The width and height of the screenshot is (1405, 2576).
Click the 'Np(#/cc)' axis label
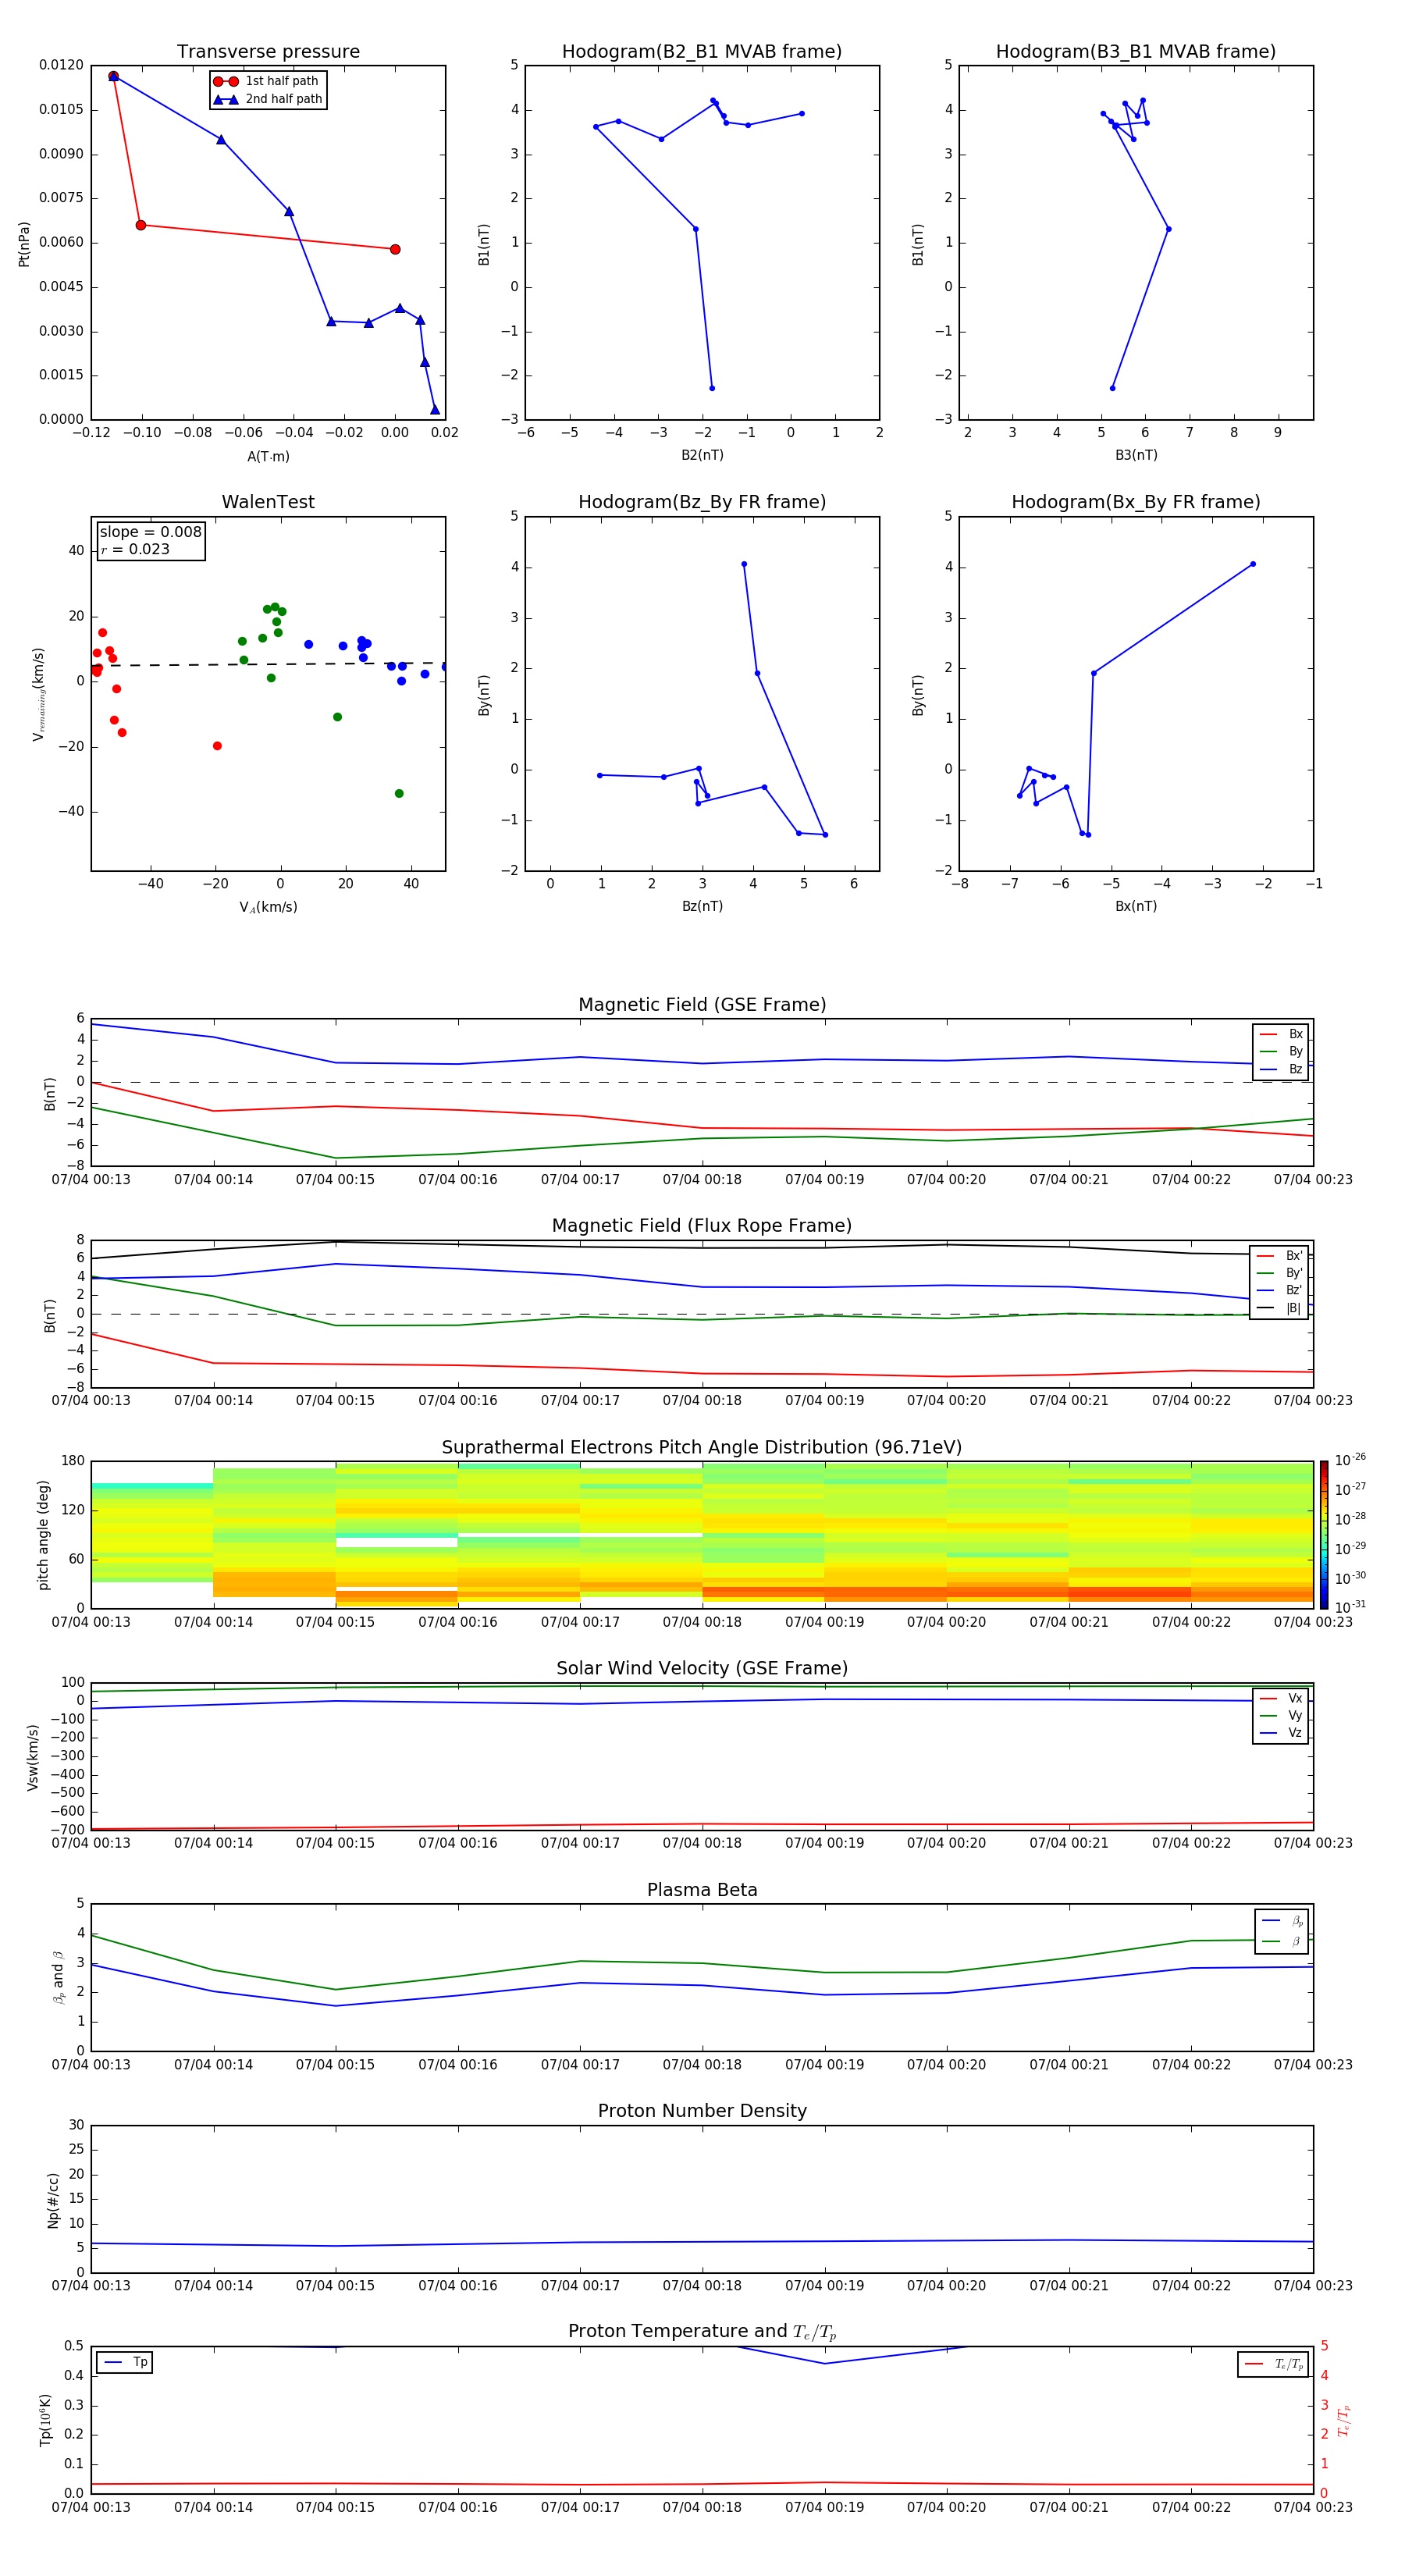pos(53,2199)
